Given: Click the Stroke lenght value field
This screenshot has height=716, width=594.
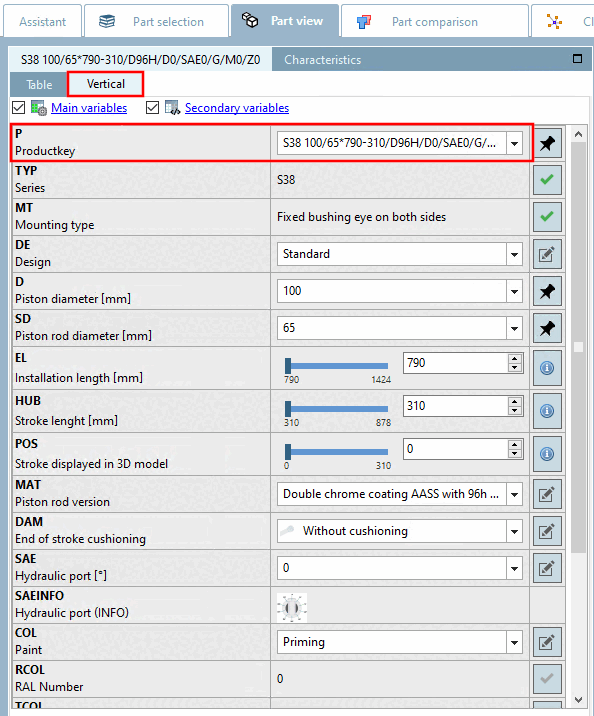Looking at the screenshot, I should (x=455, y=406).
